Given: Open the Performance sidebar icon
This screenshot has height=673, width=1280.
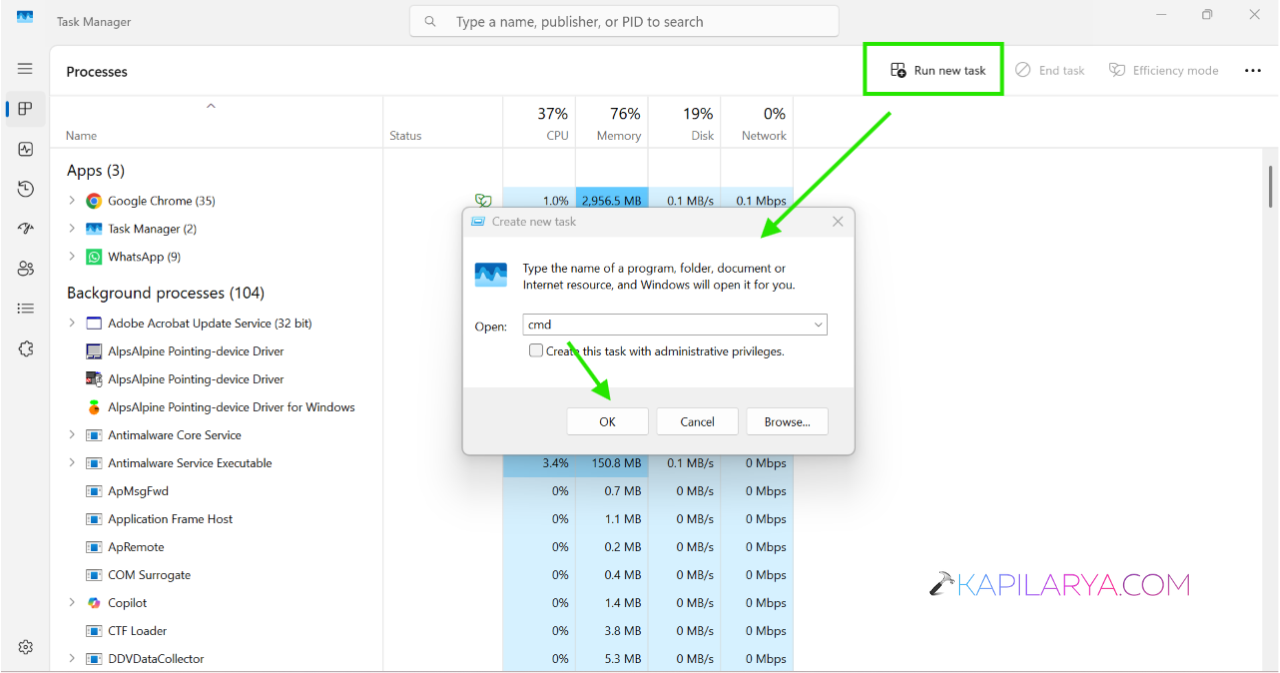Looking at the screenshot, I should [26, 149].
